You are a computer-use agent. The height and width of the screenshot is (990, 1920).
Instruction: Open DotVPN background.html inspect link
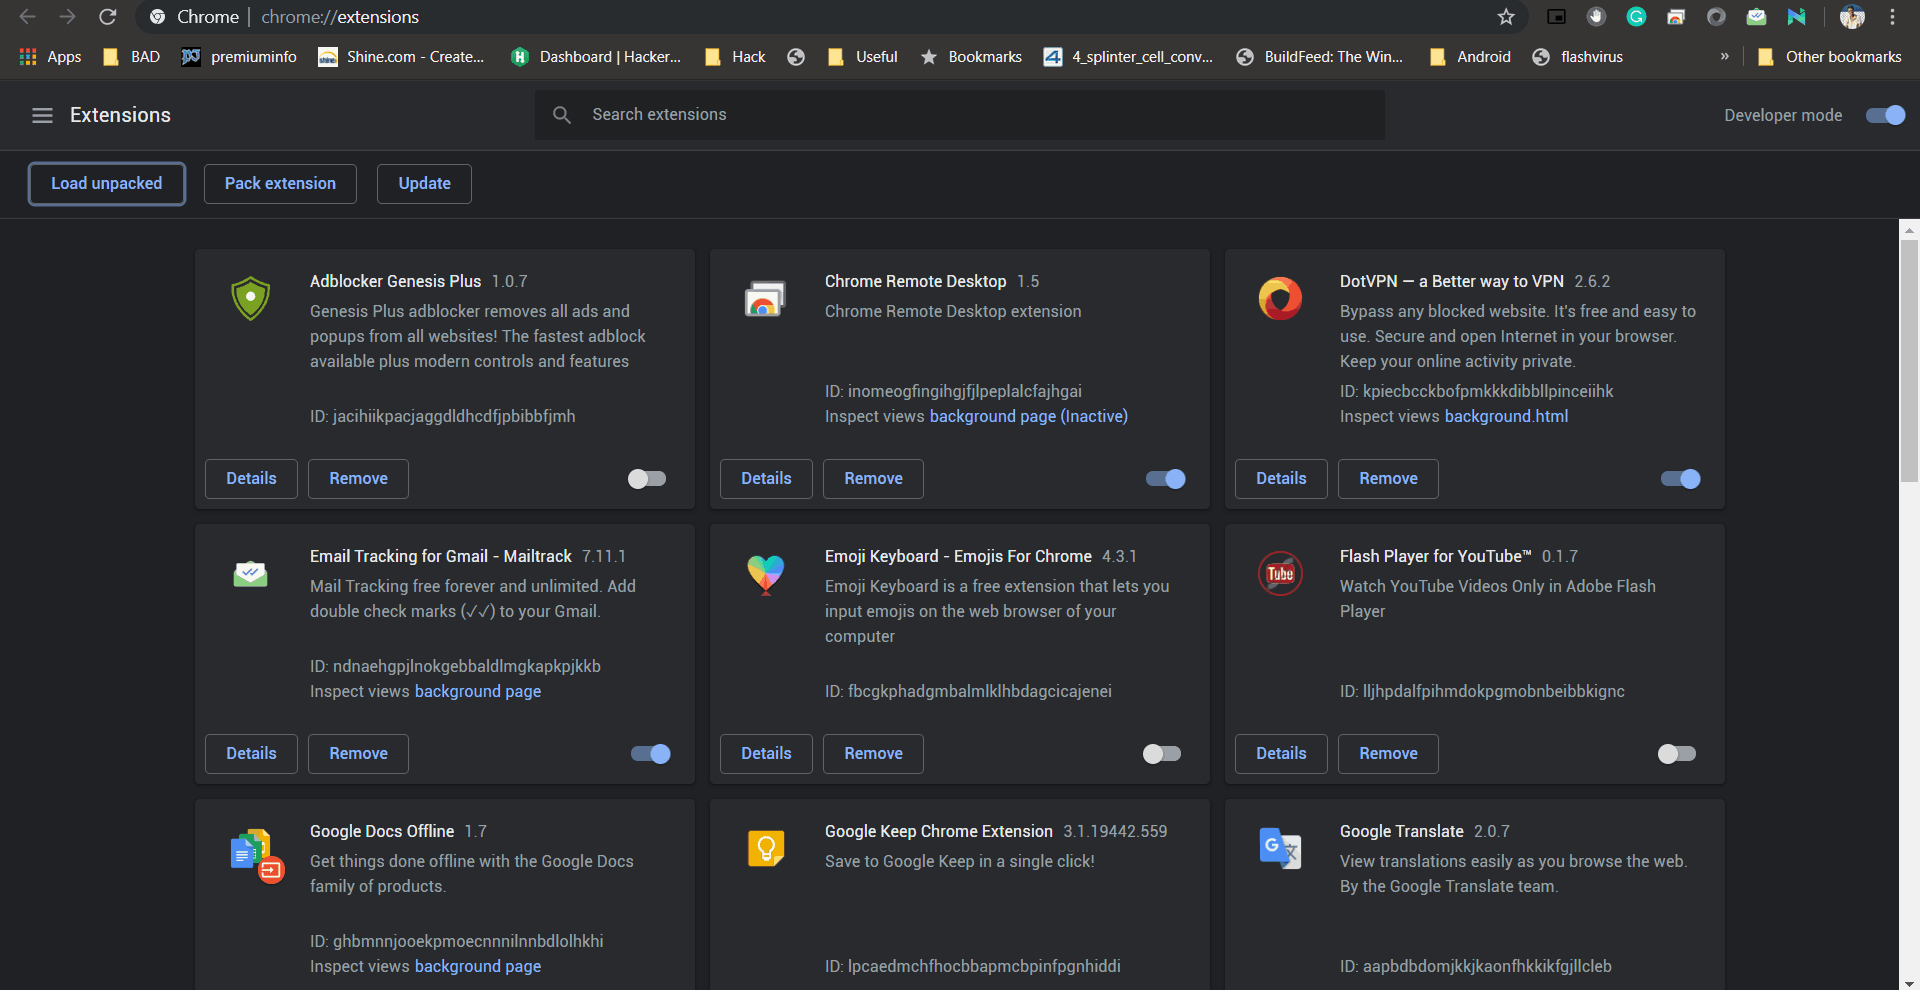click(x=1506, y=417)
